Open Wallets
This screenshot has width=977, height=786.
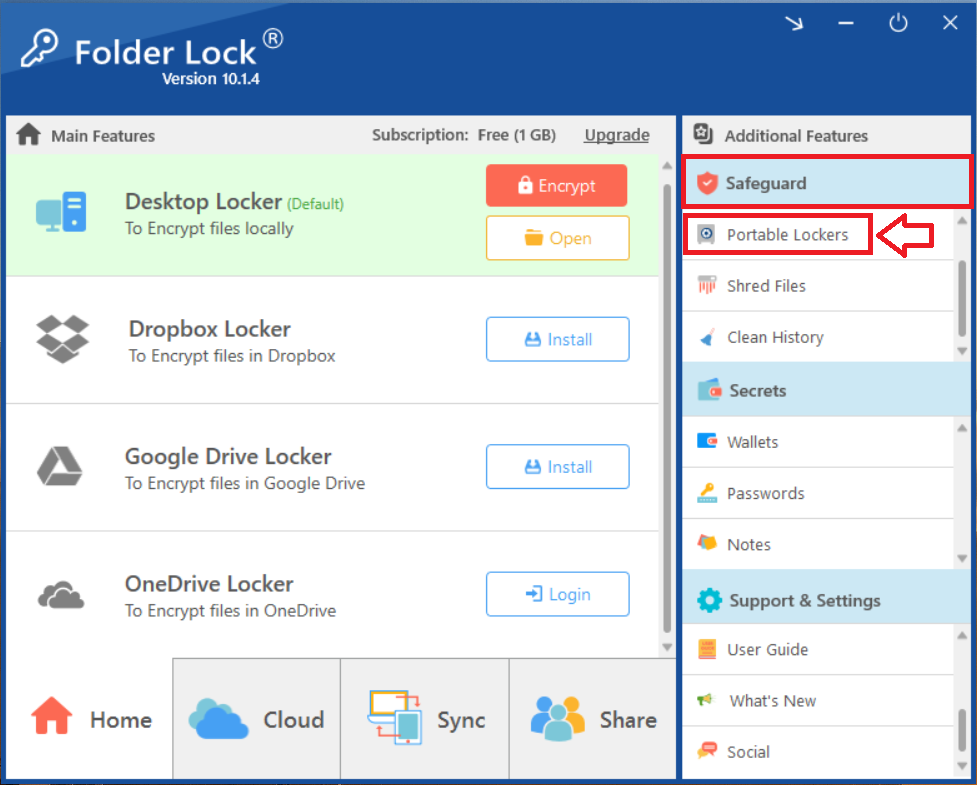pyautogui.click(x=818, y=441)
